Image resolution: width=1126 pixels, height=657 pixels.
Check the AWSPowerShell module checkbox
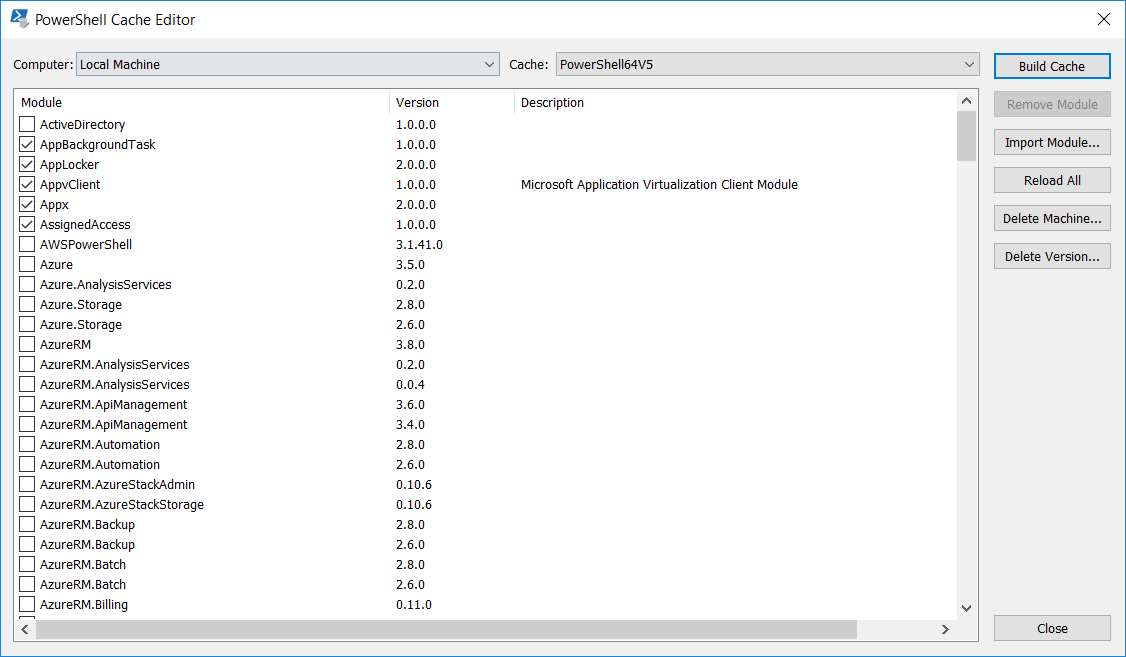(x=27, y=244)
